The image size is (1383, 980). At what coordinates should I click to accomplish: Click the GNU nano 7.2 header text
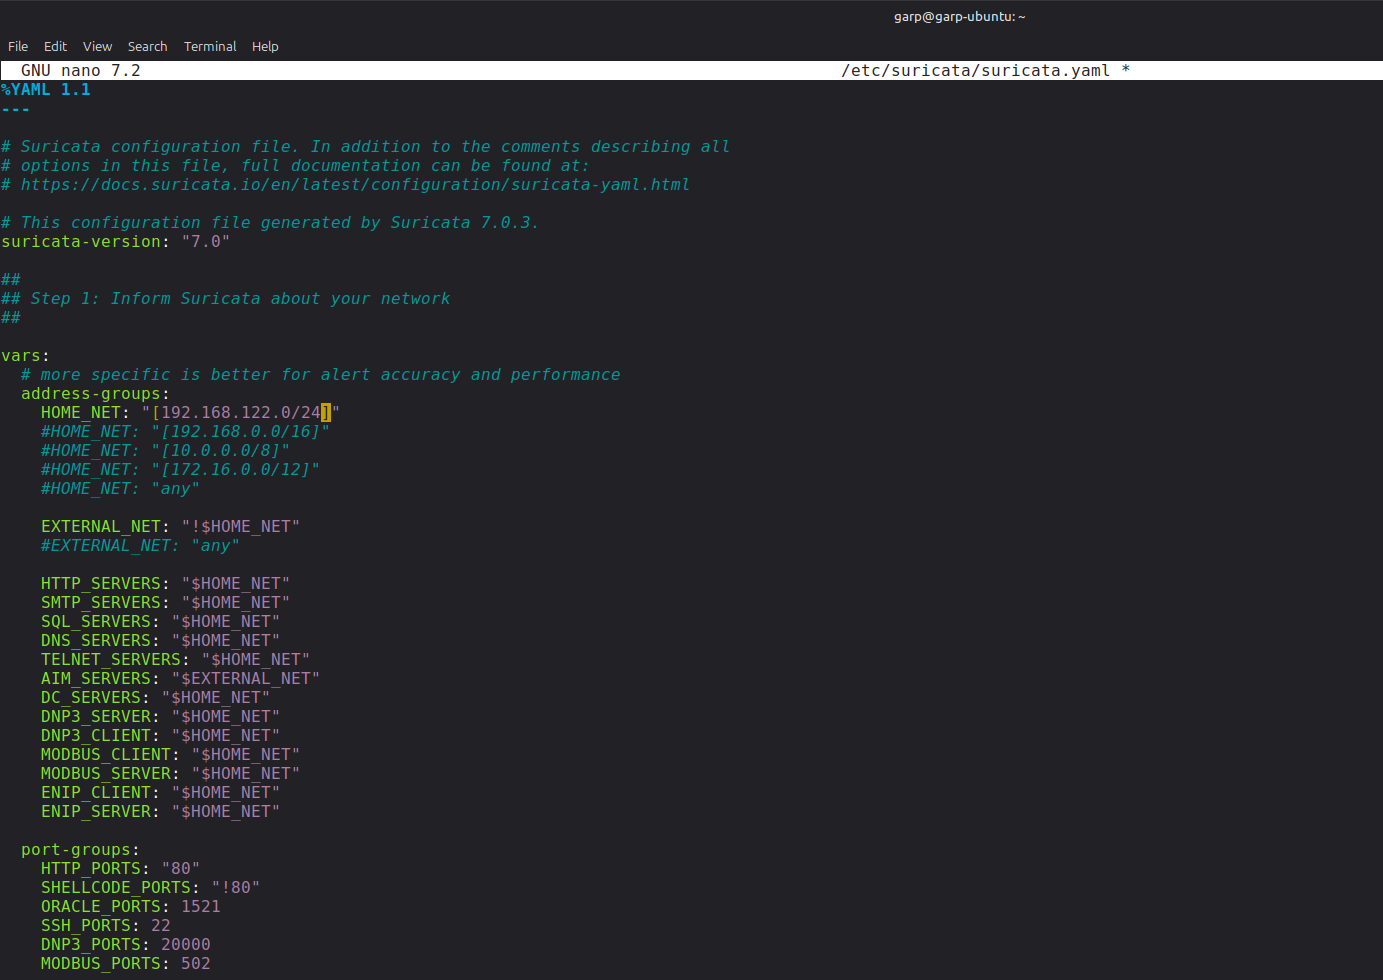pyautogui.click(x=81, y=70)
